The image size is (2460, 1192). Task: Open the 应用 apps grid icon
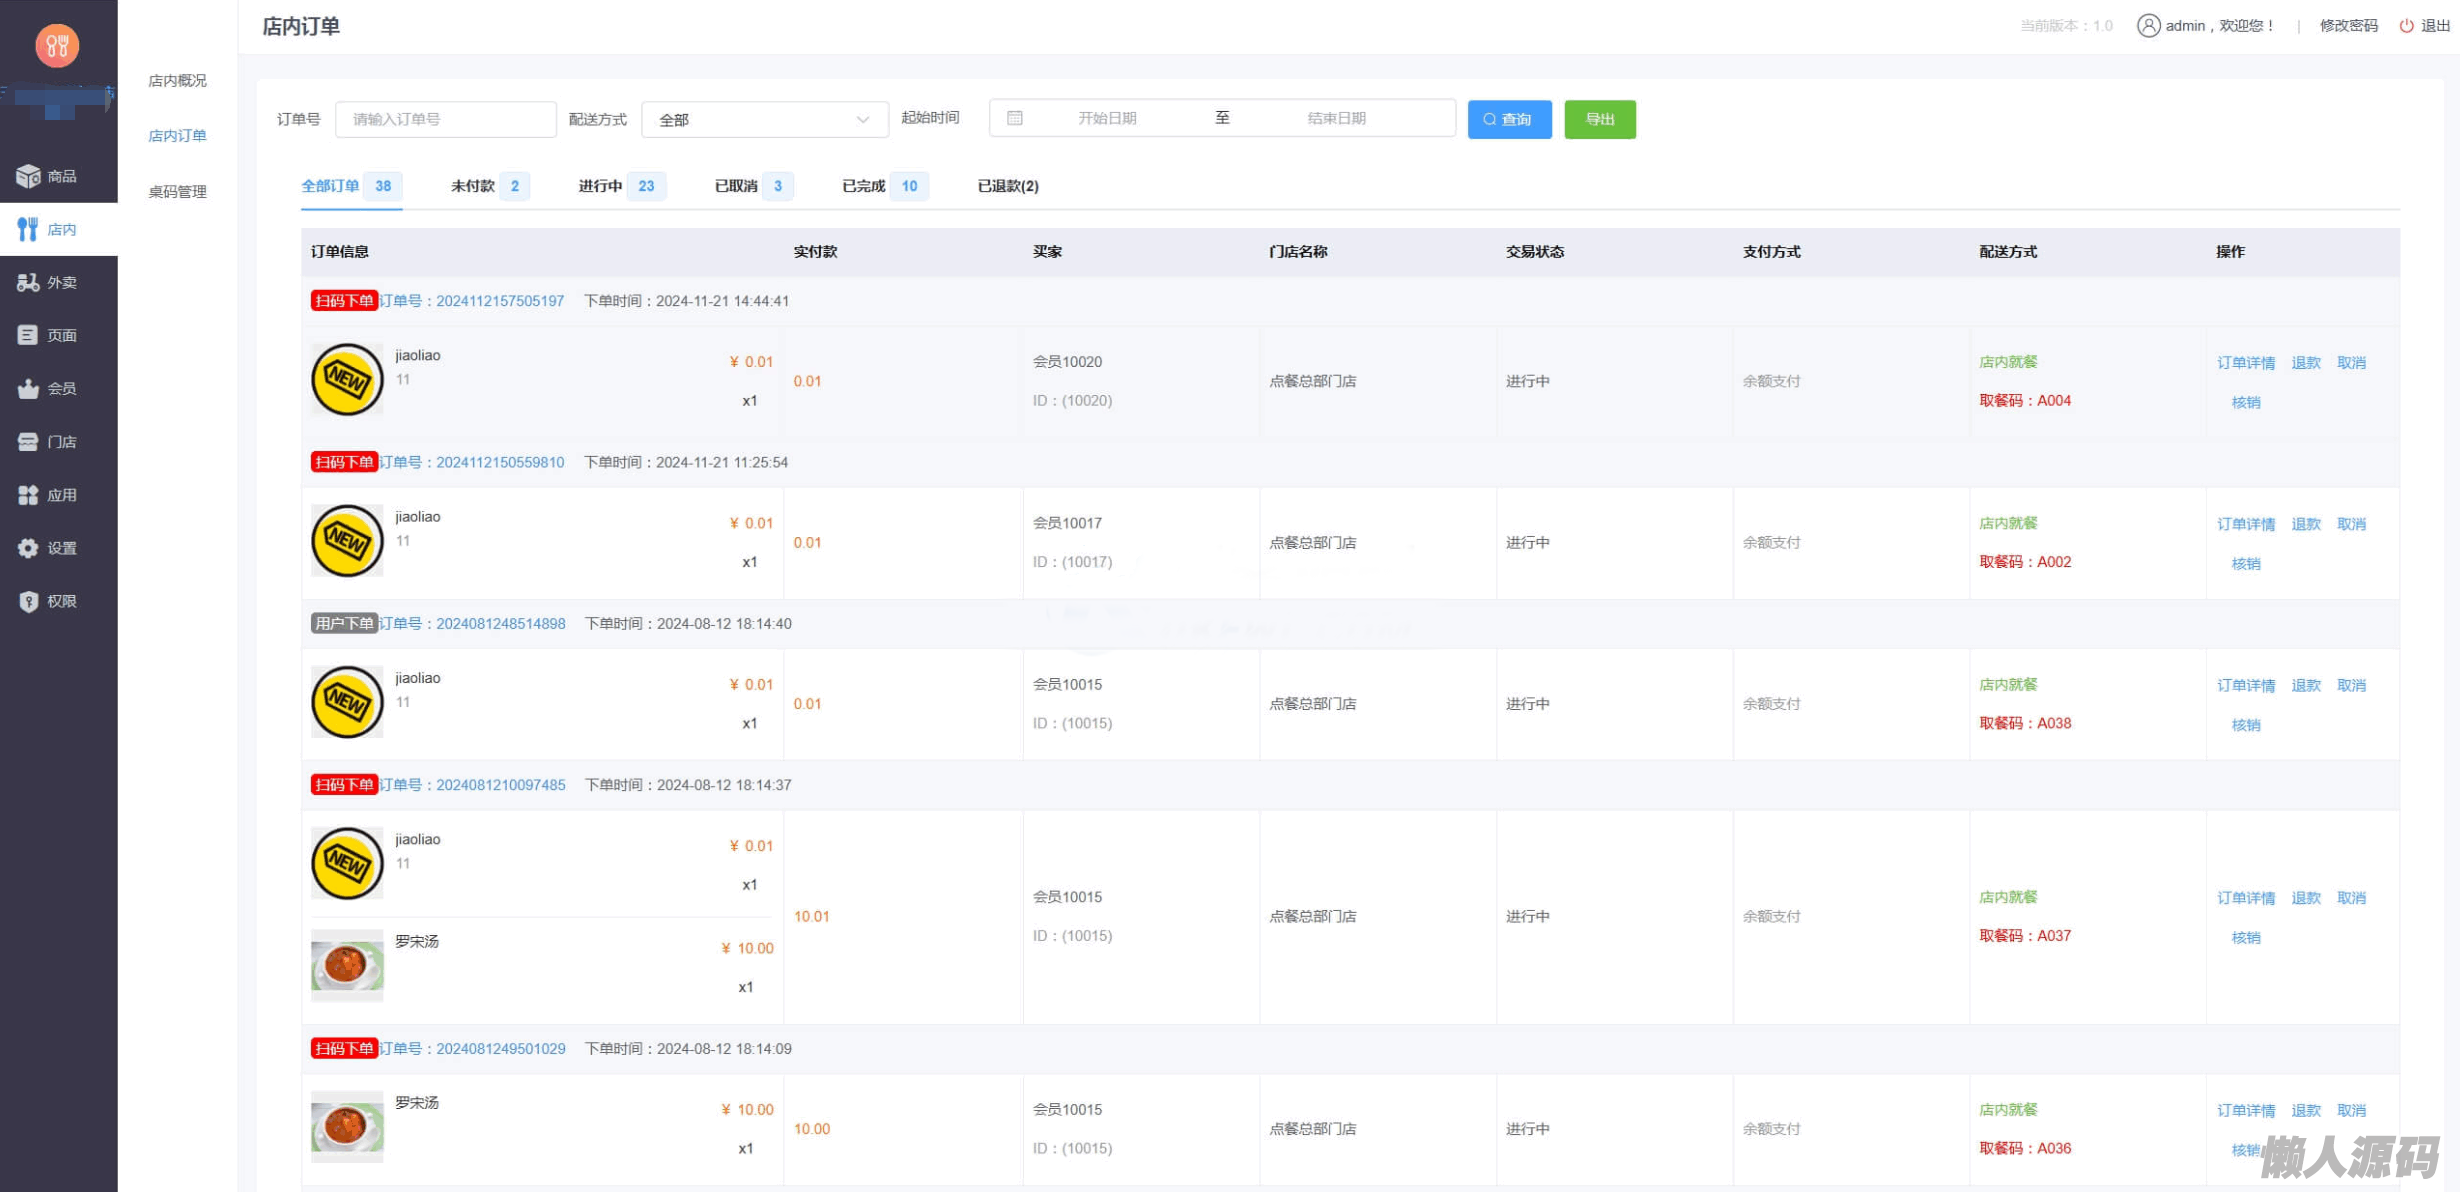click(28, 495)
